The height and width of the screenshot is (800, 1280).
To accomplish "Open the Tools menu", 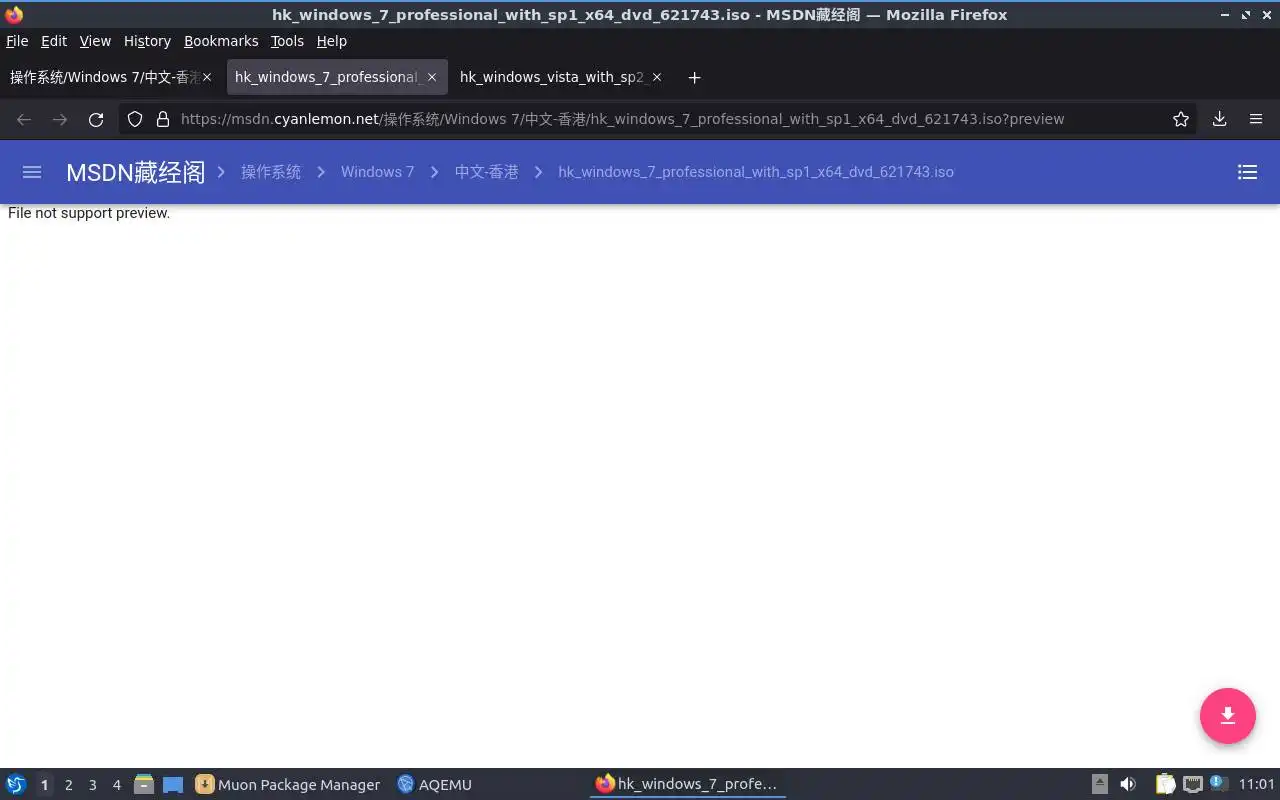I will point(287,41).
